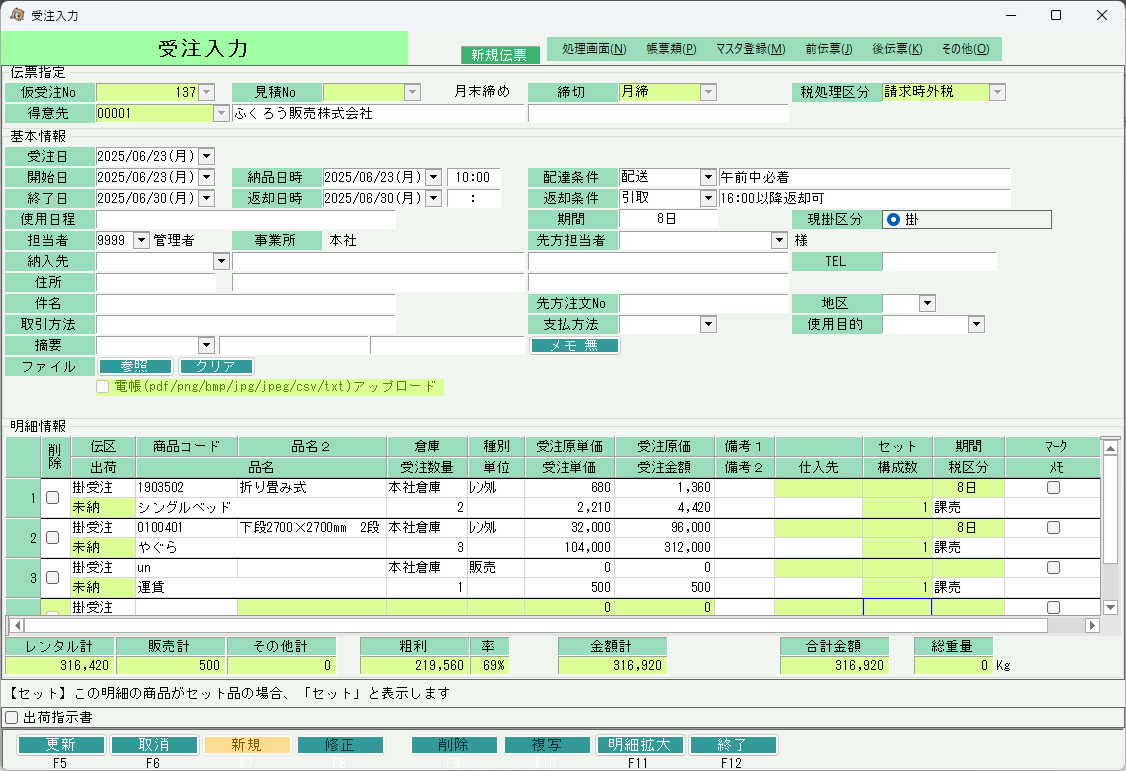Viewport: 1126px width, 771px height.
Task: Click the 明細拡大 F11 button
Action: [x=639, y=745]
